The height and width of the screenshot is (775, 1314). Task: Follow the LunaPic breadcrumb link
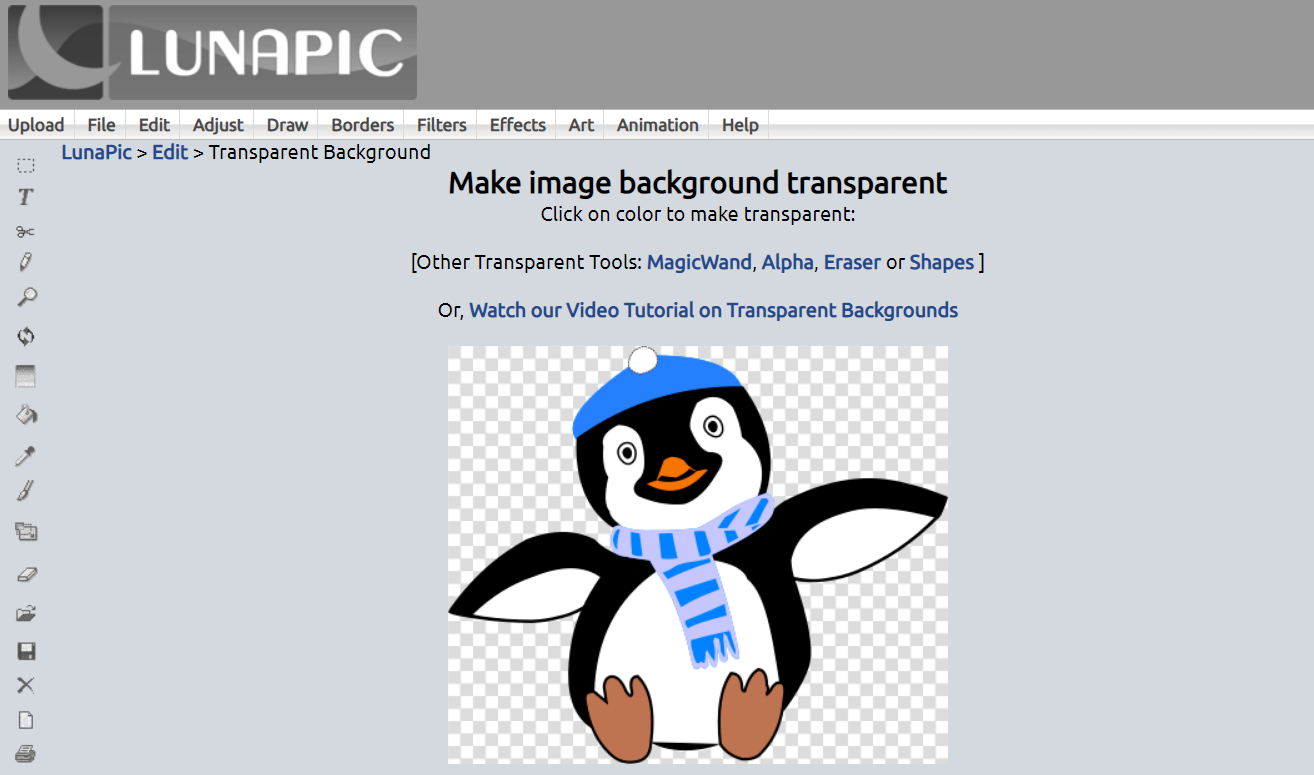96,152
